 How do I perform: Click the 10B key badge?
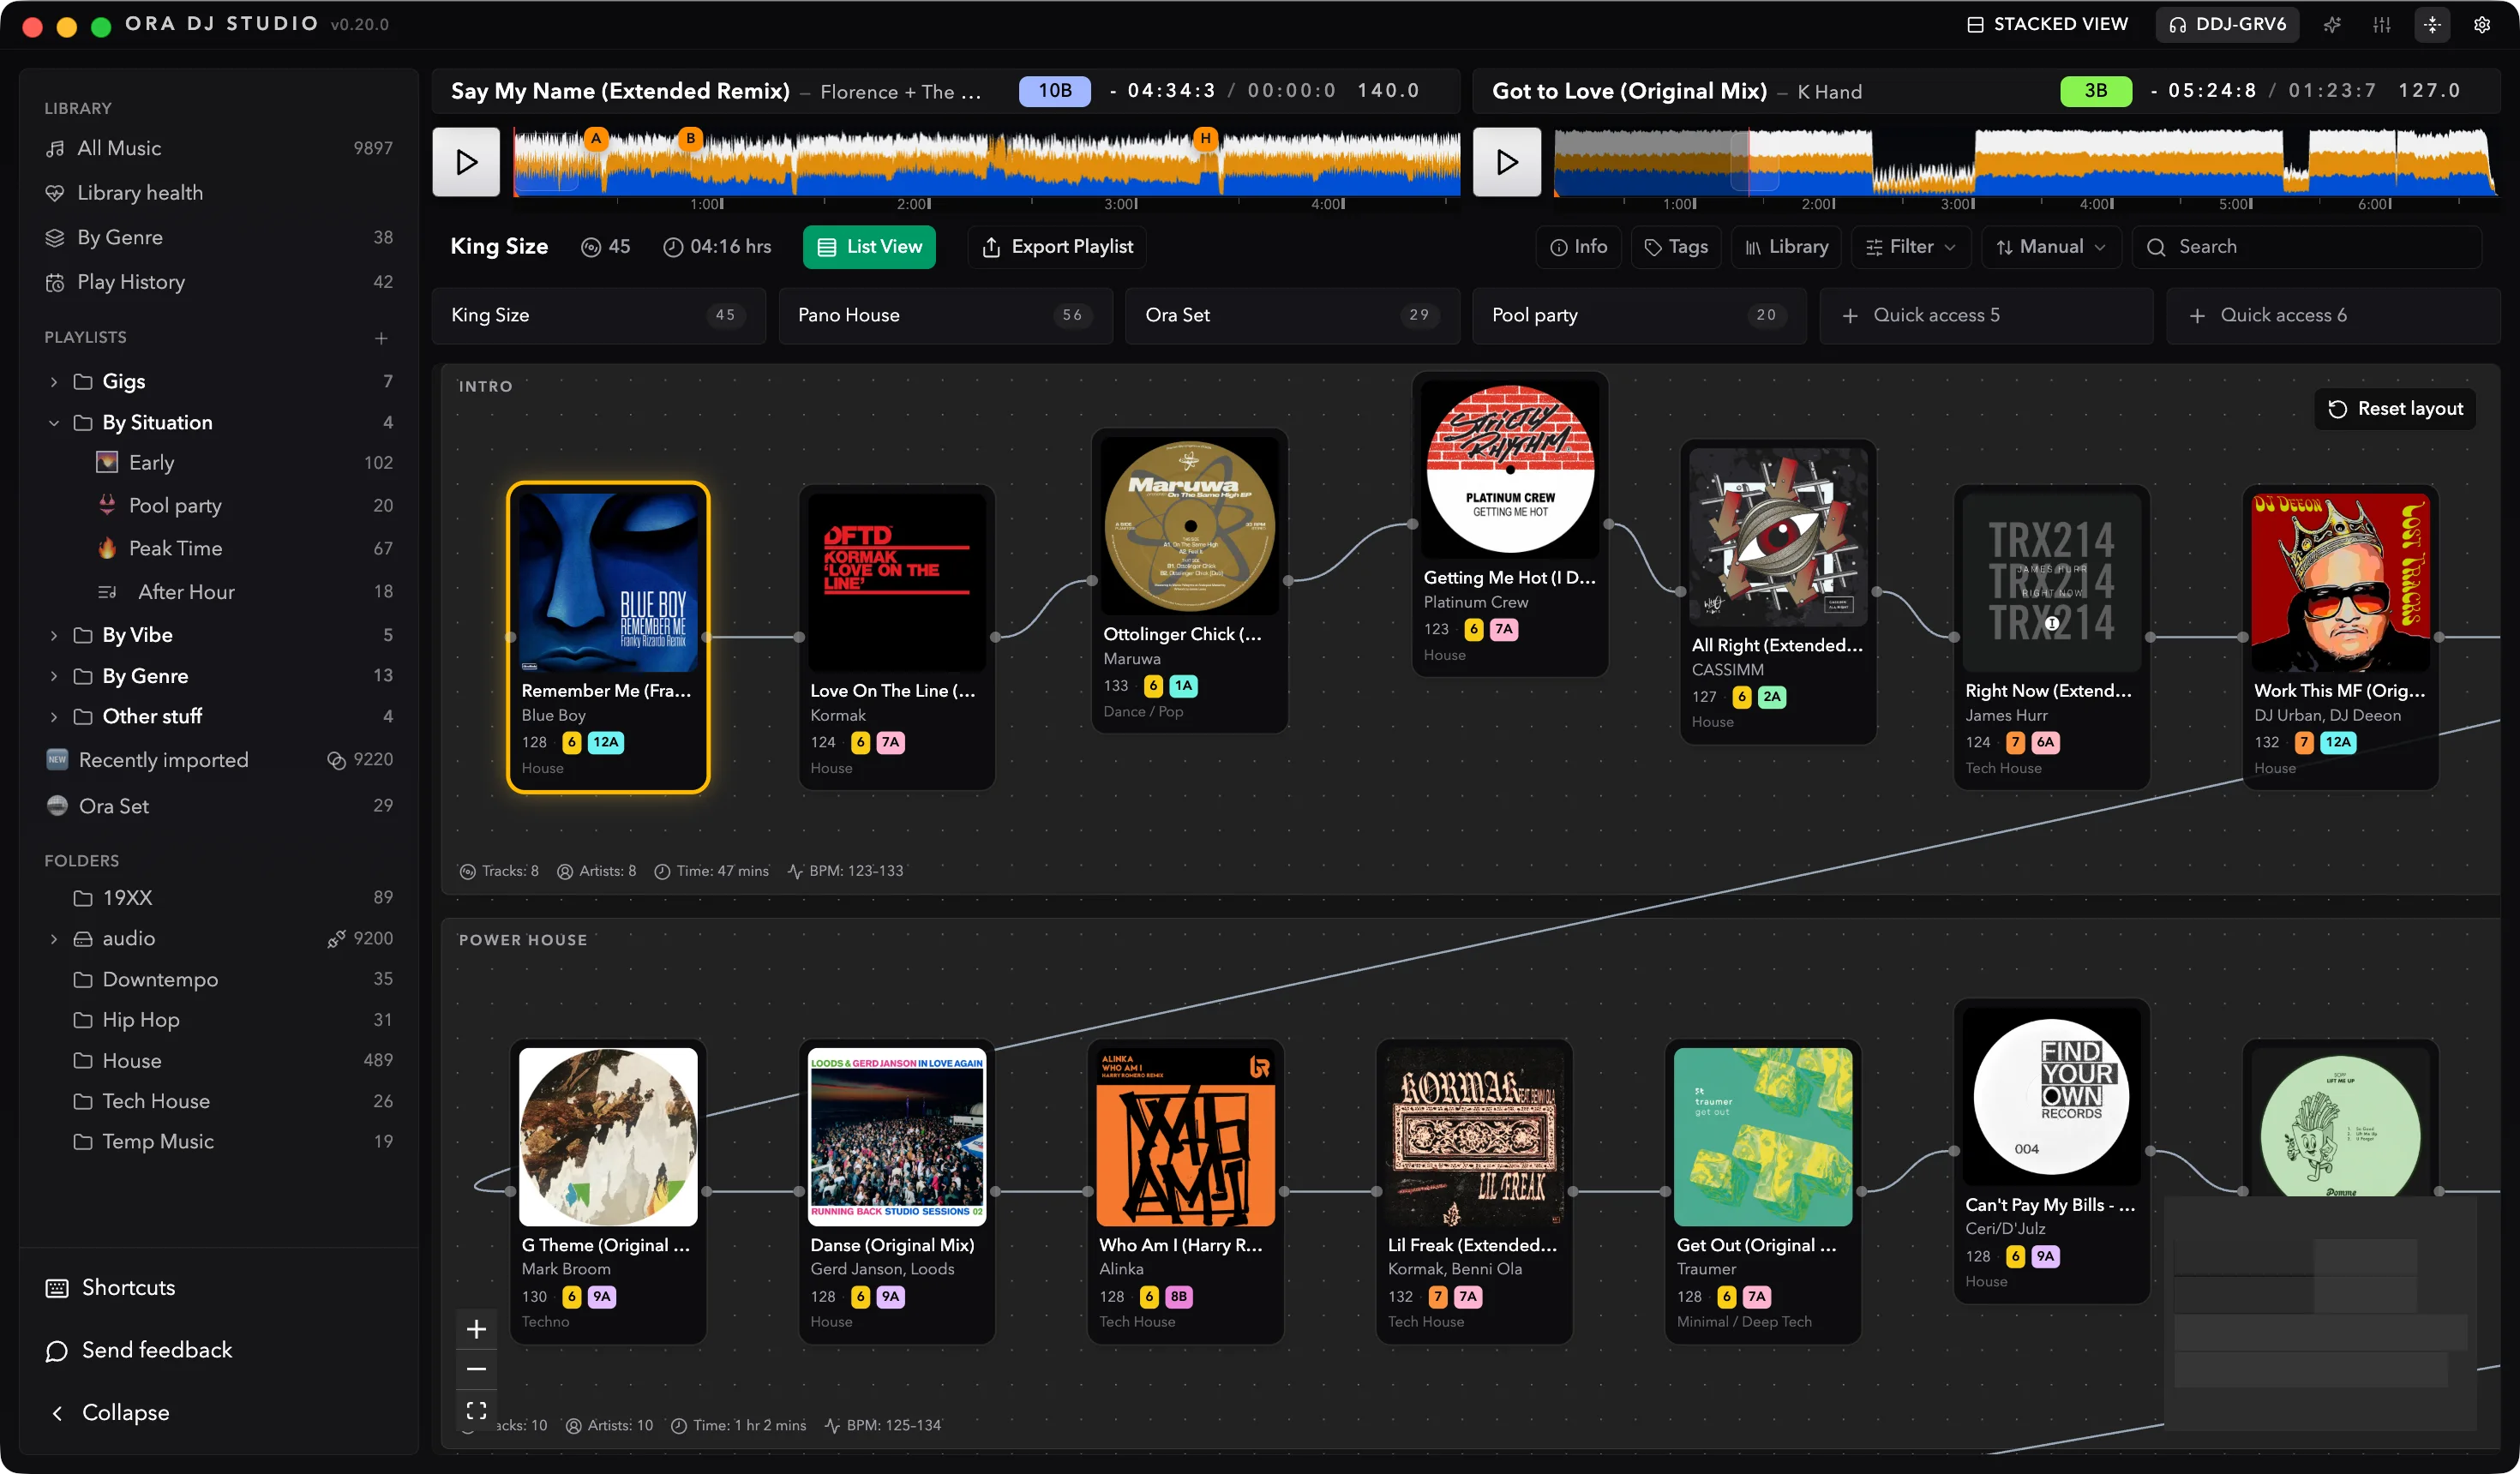[1054, 91]
